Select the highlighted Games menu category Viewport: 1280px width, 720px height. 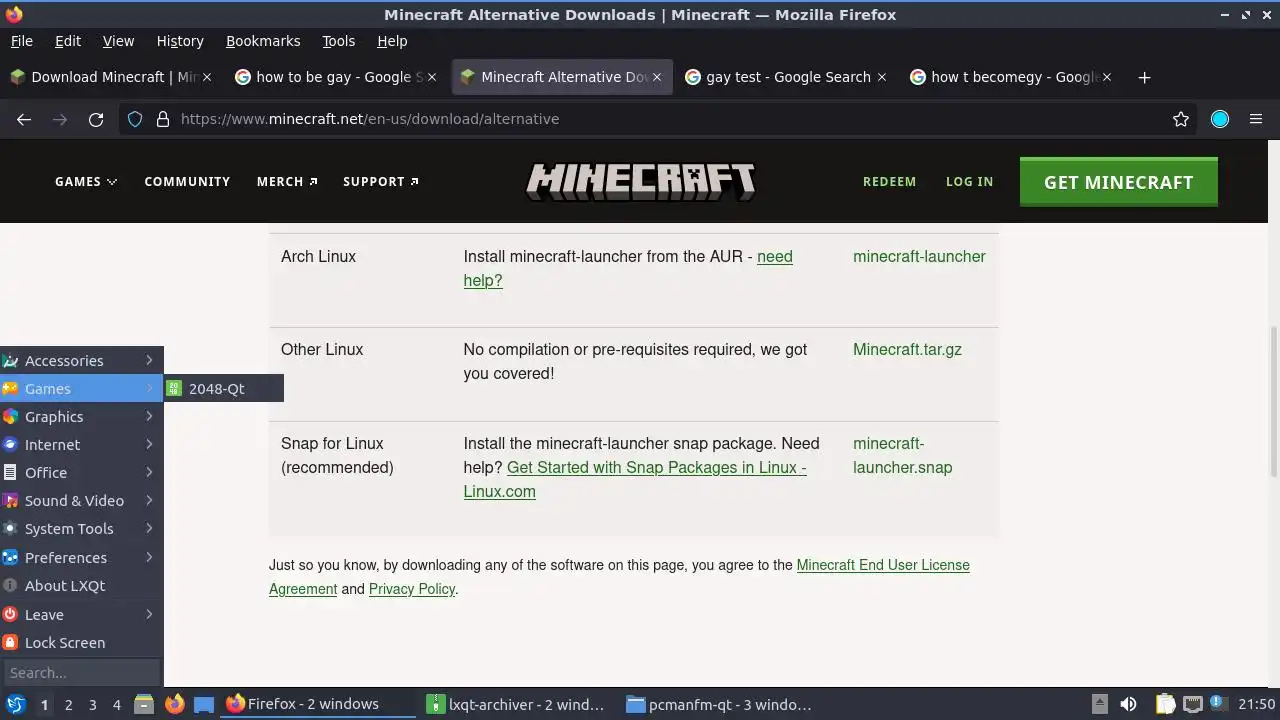(x=82, y=389)
